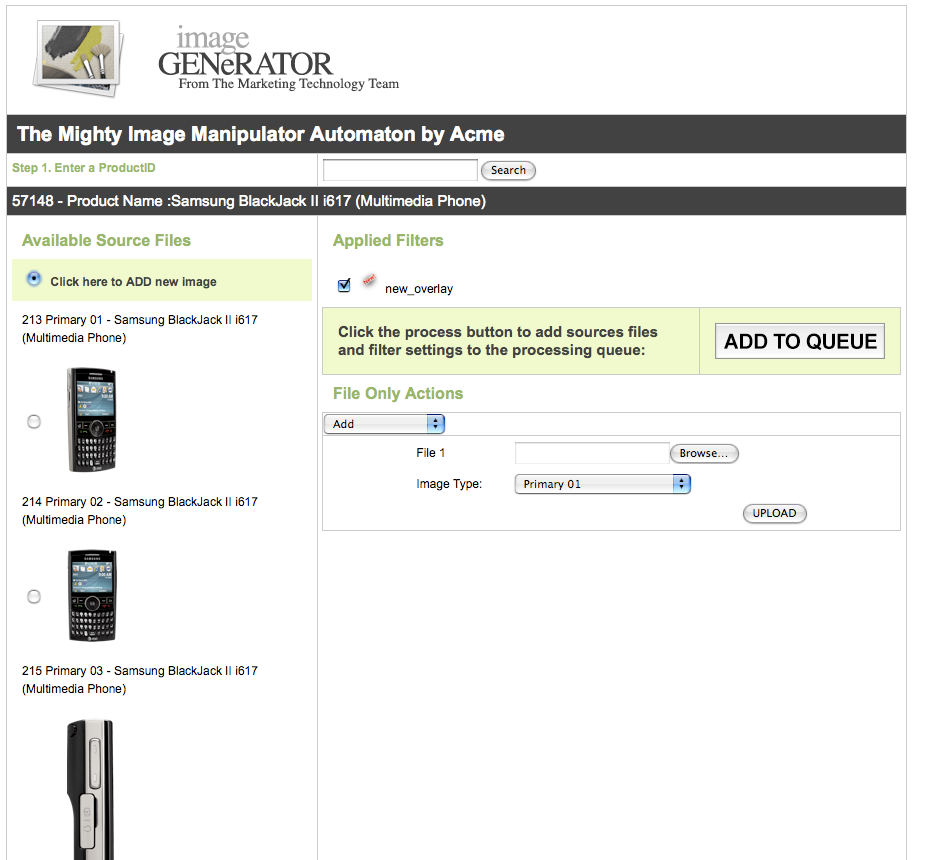Select the 'Click here to ADD new image' radio

(x=35, y=279)
